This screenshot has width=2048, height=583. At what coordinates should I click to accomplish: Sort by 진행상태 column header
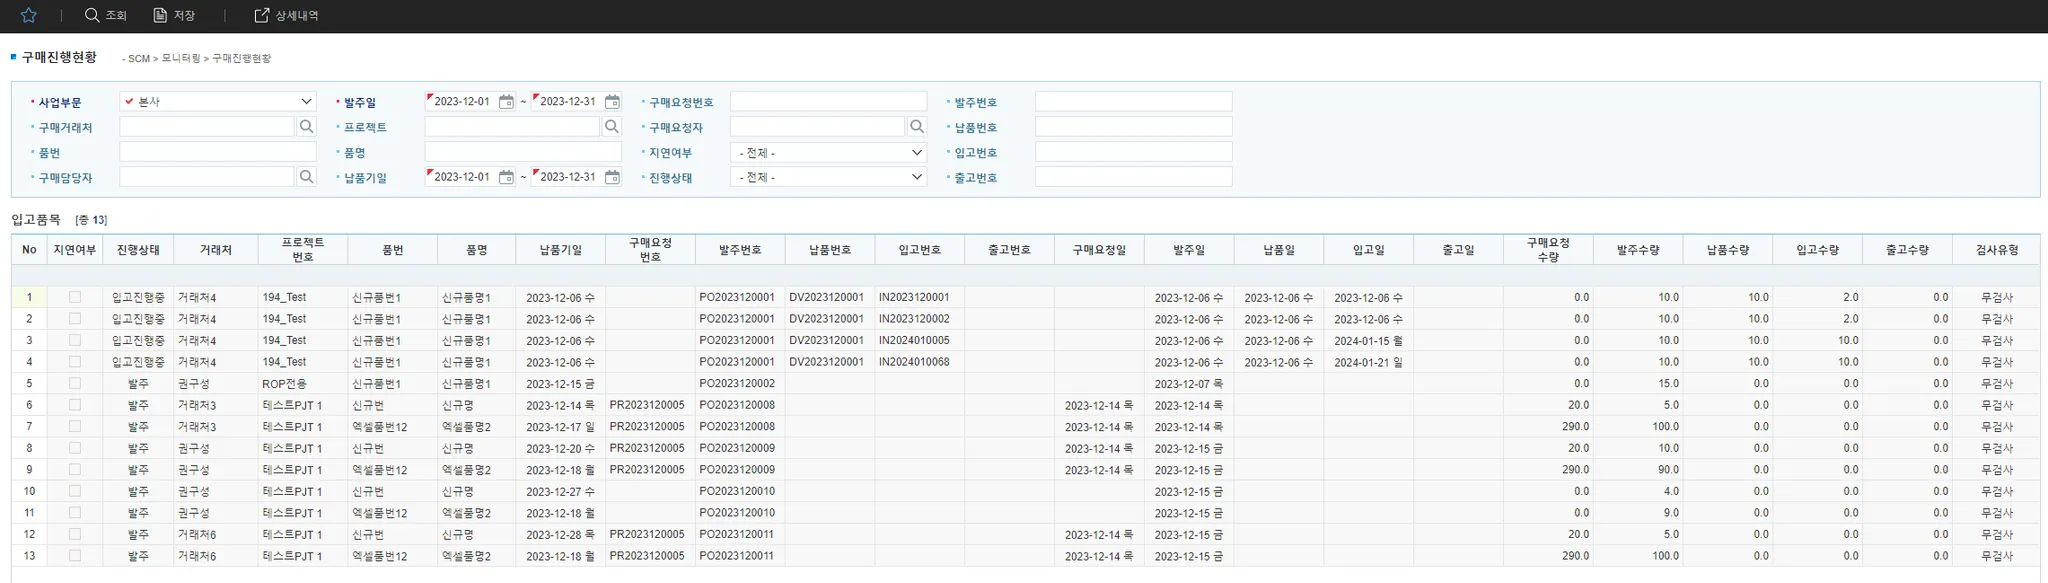click(138, 250)
